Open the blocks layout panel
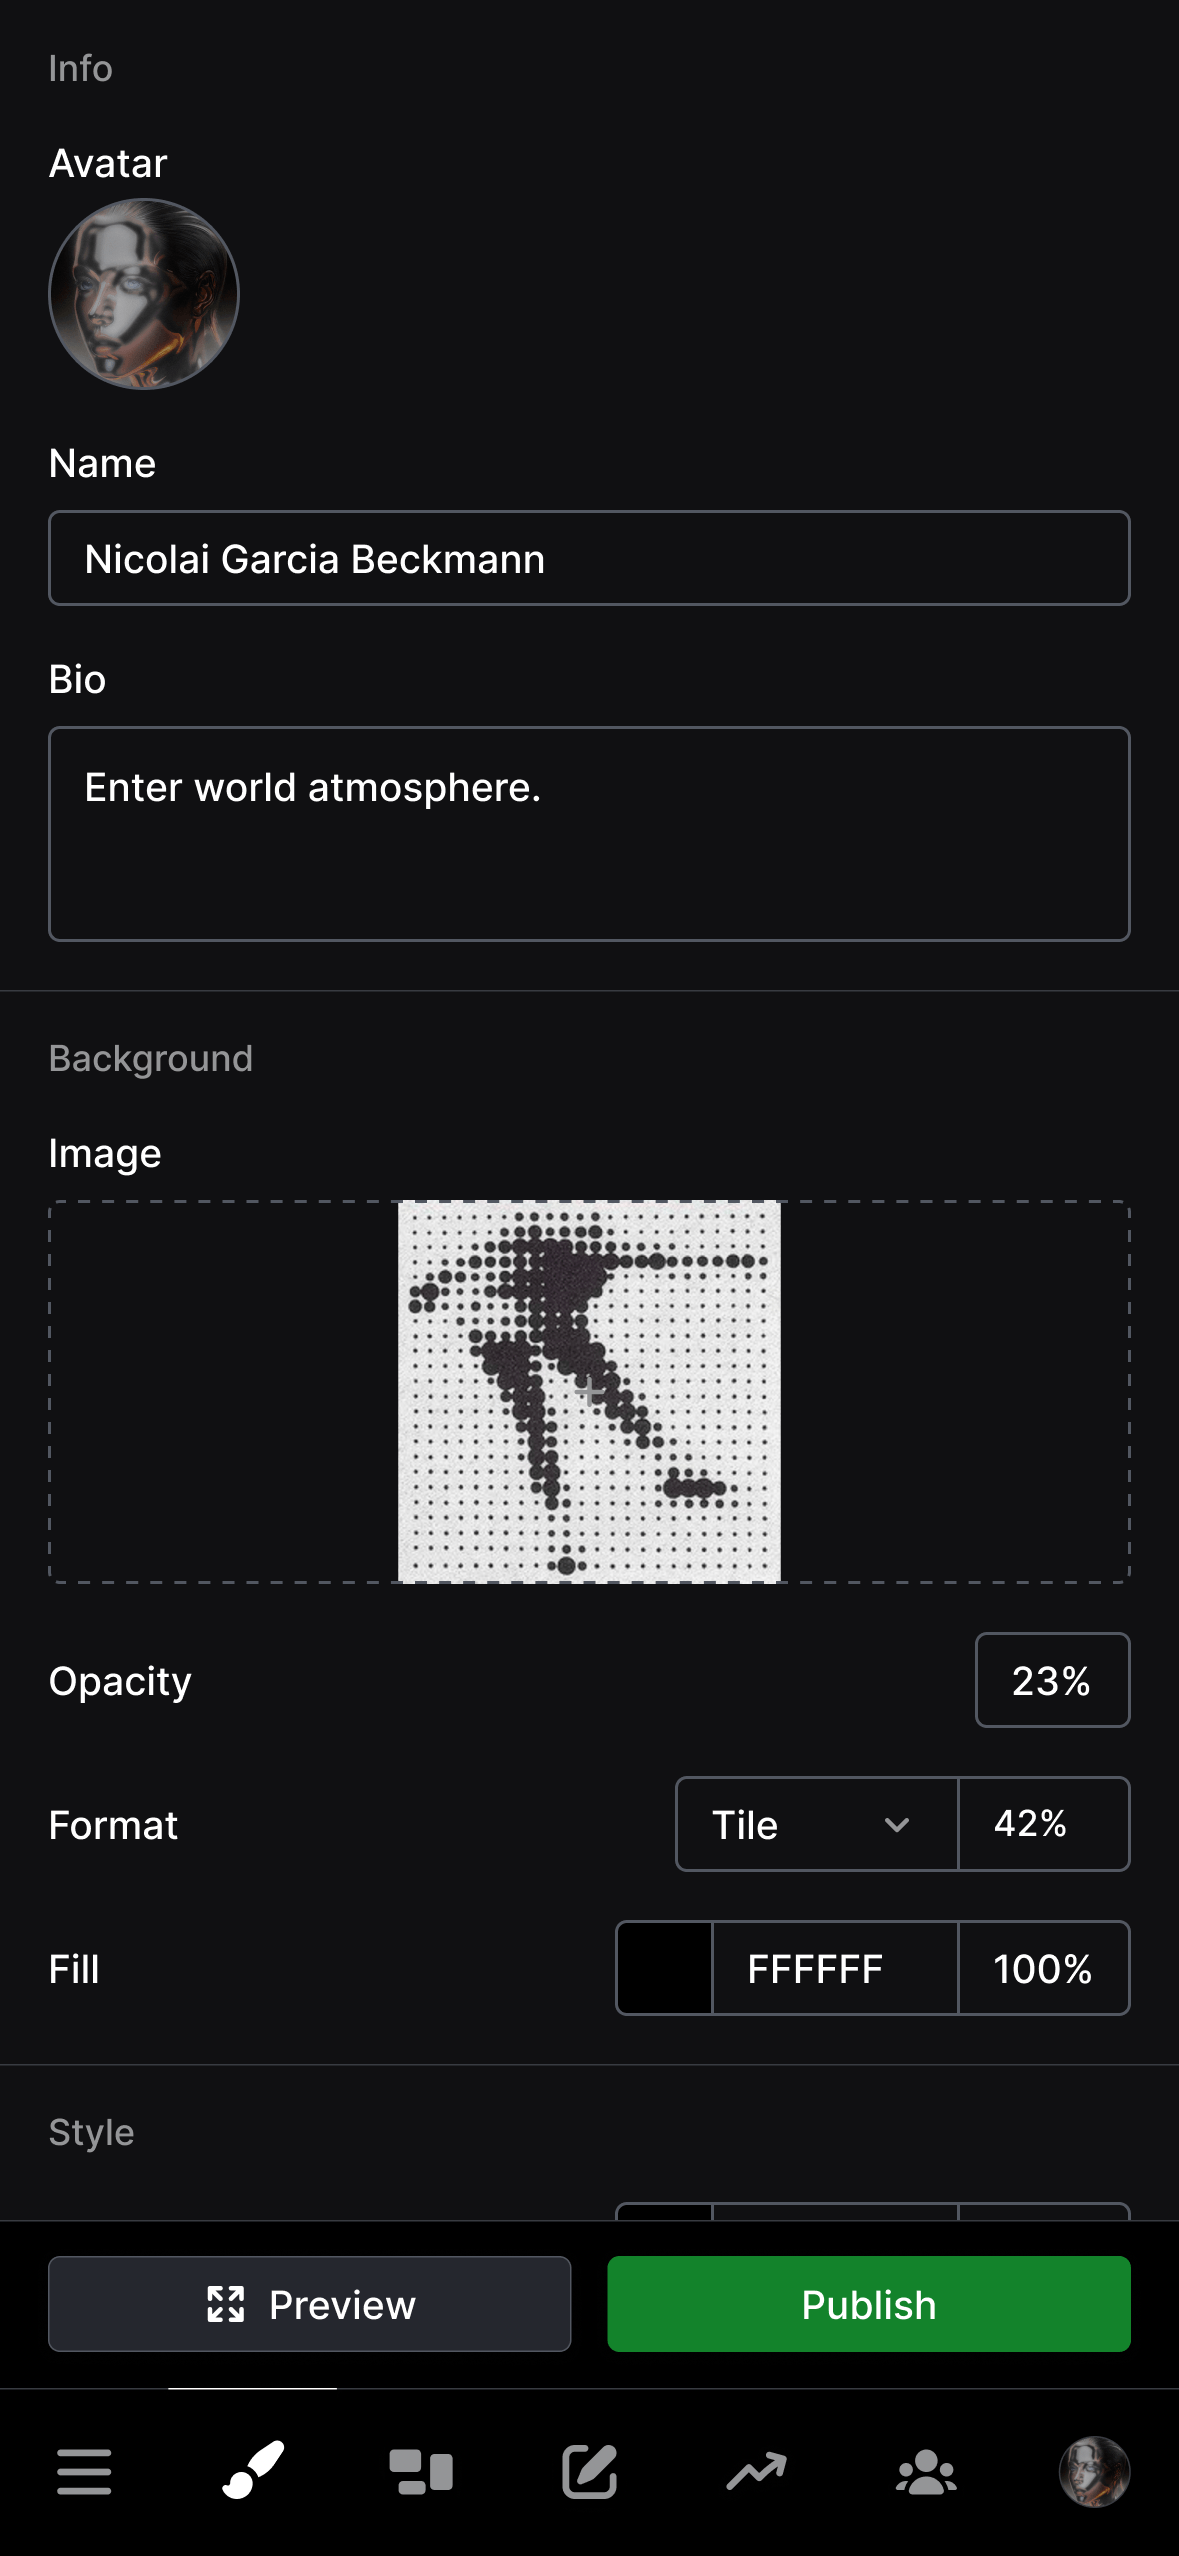Viewport: 1179px width, 2556px height. (420, 2470)
